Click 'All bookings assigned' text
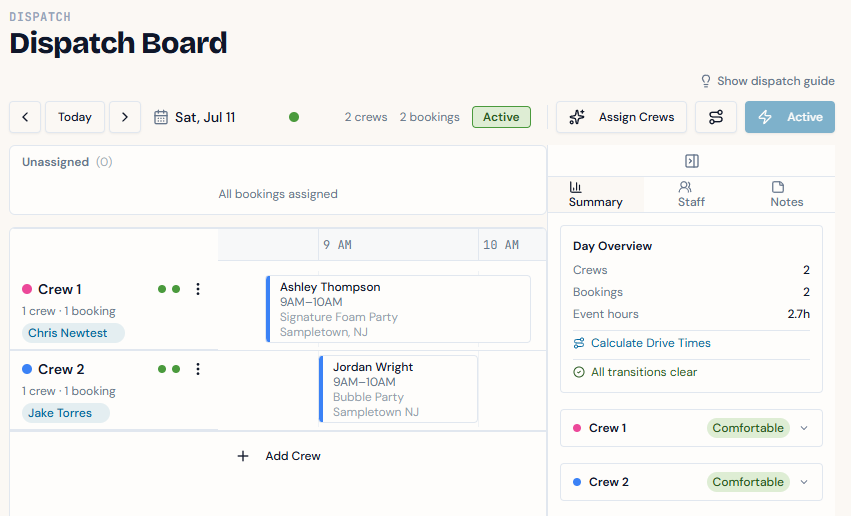851x516 pixels. click(278, 194)
